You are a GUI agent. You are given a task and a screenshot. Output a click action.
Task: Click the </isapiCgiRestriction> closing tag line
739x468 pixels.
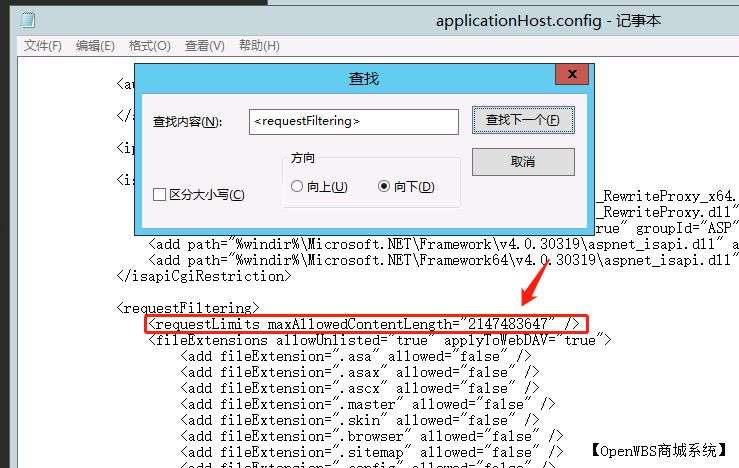(x=204, y=275)
